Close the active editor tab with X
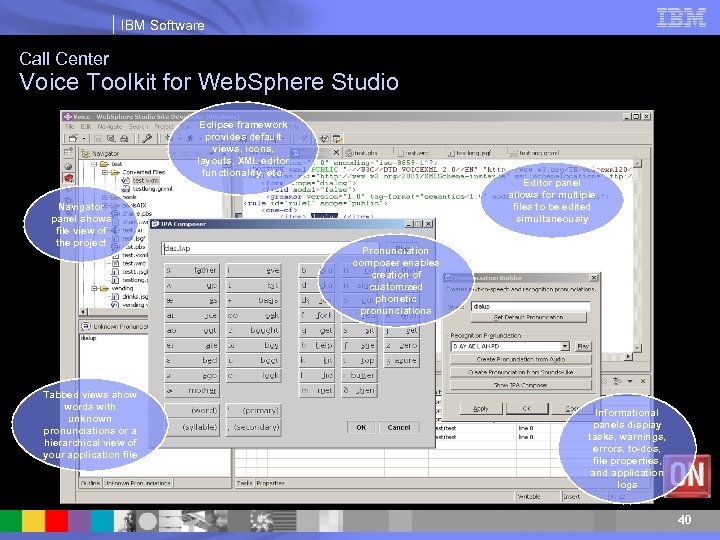720x540 pixels. pos(336,152)
